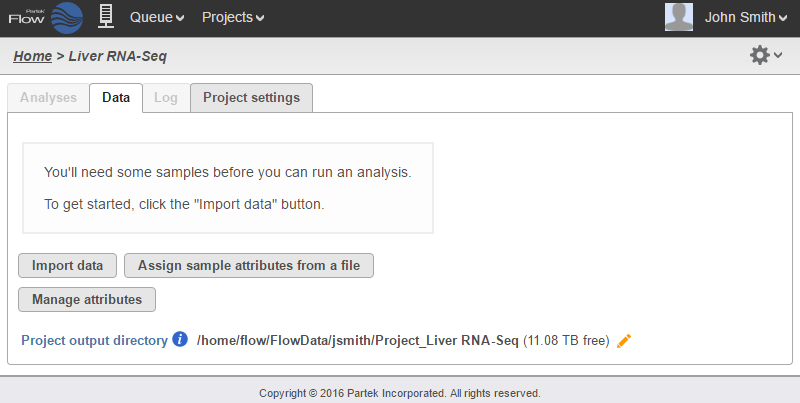Click the Manage attributes button

87,299
